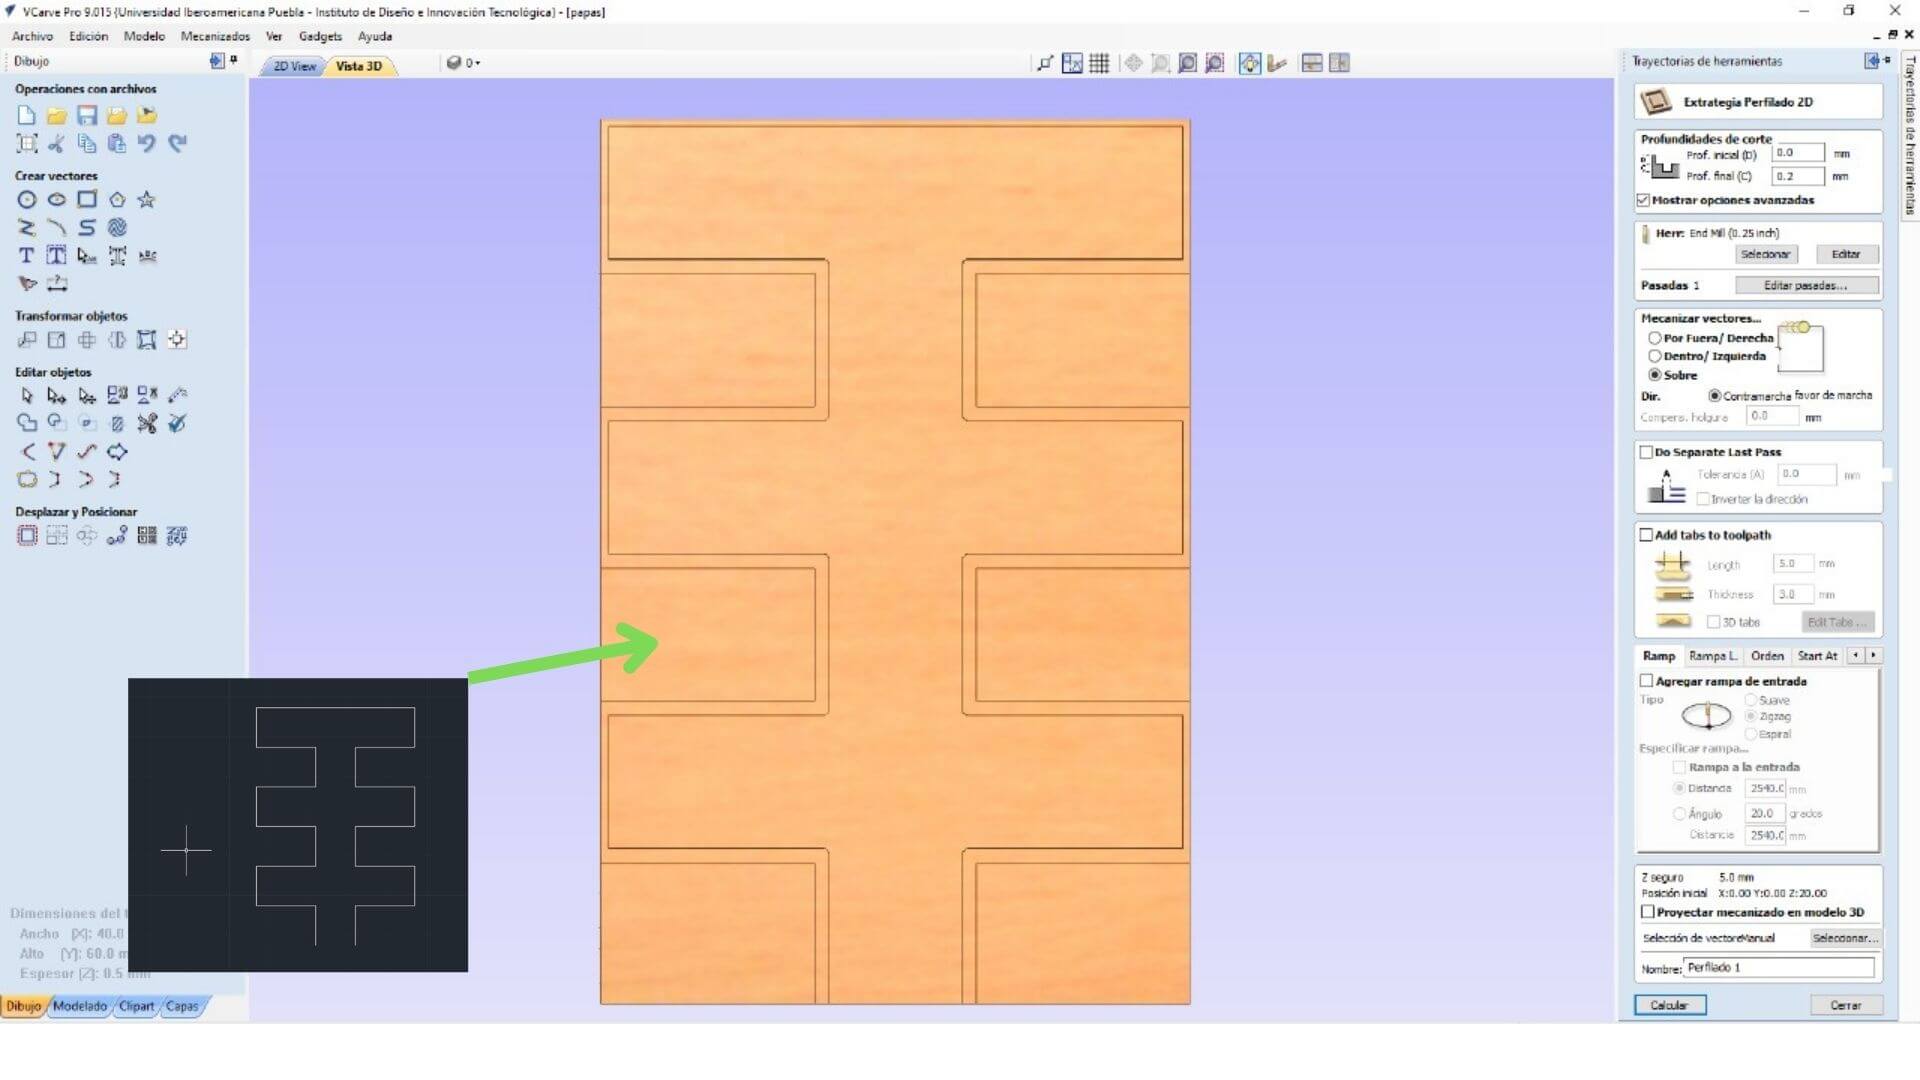Click the Mirror objects icon under Transformar objetos
The image size is (1920, 1080).
[x=117, y=340]
